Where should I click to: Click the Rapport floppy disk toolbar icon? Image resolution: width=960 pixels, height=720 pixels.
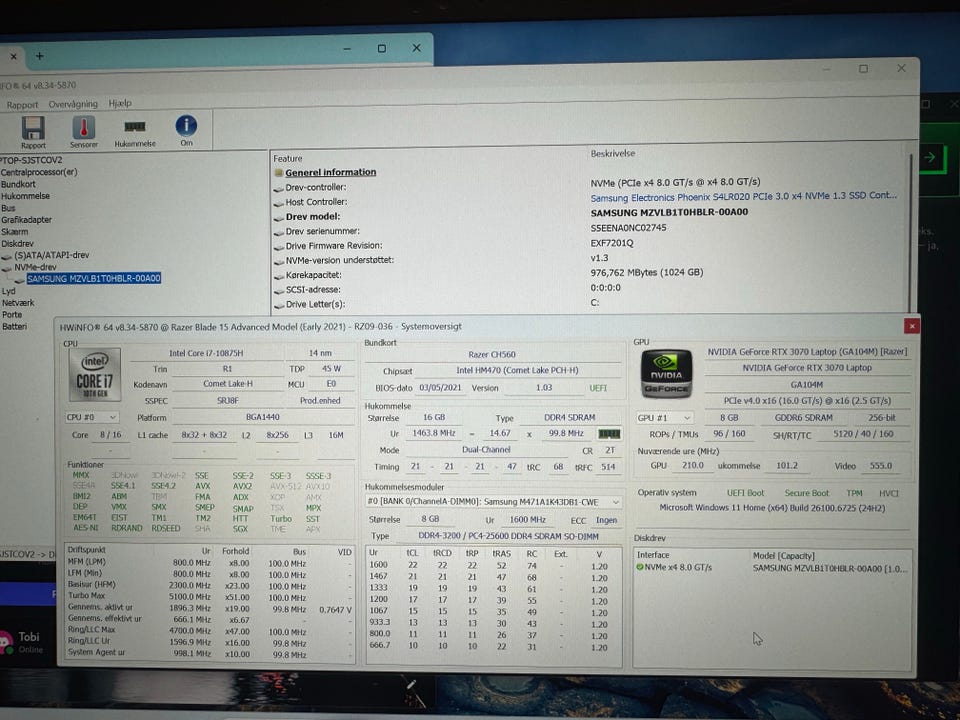[x=33, y=128]
